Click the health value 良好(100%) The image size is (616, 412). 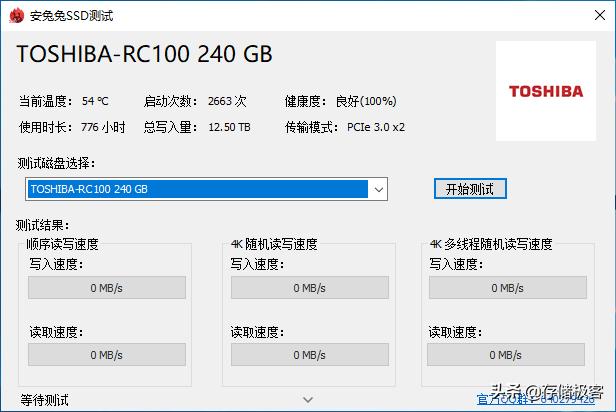coord(366,101)
